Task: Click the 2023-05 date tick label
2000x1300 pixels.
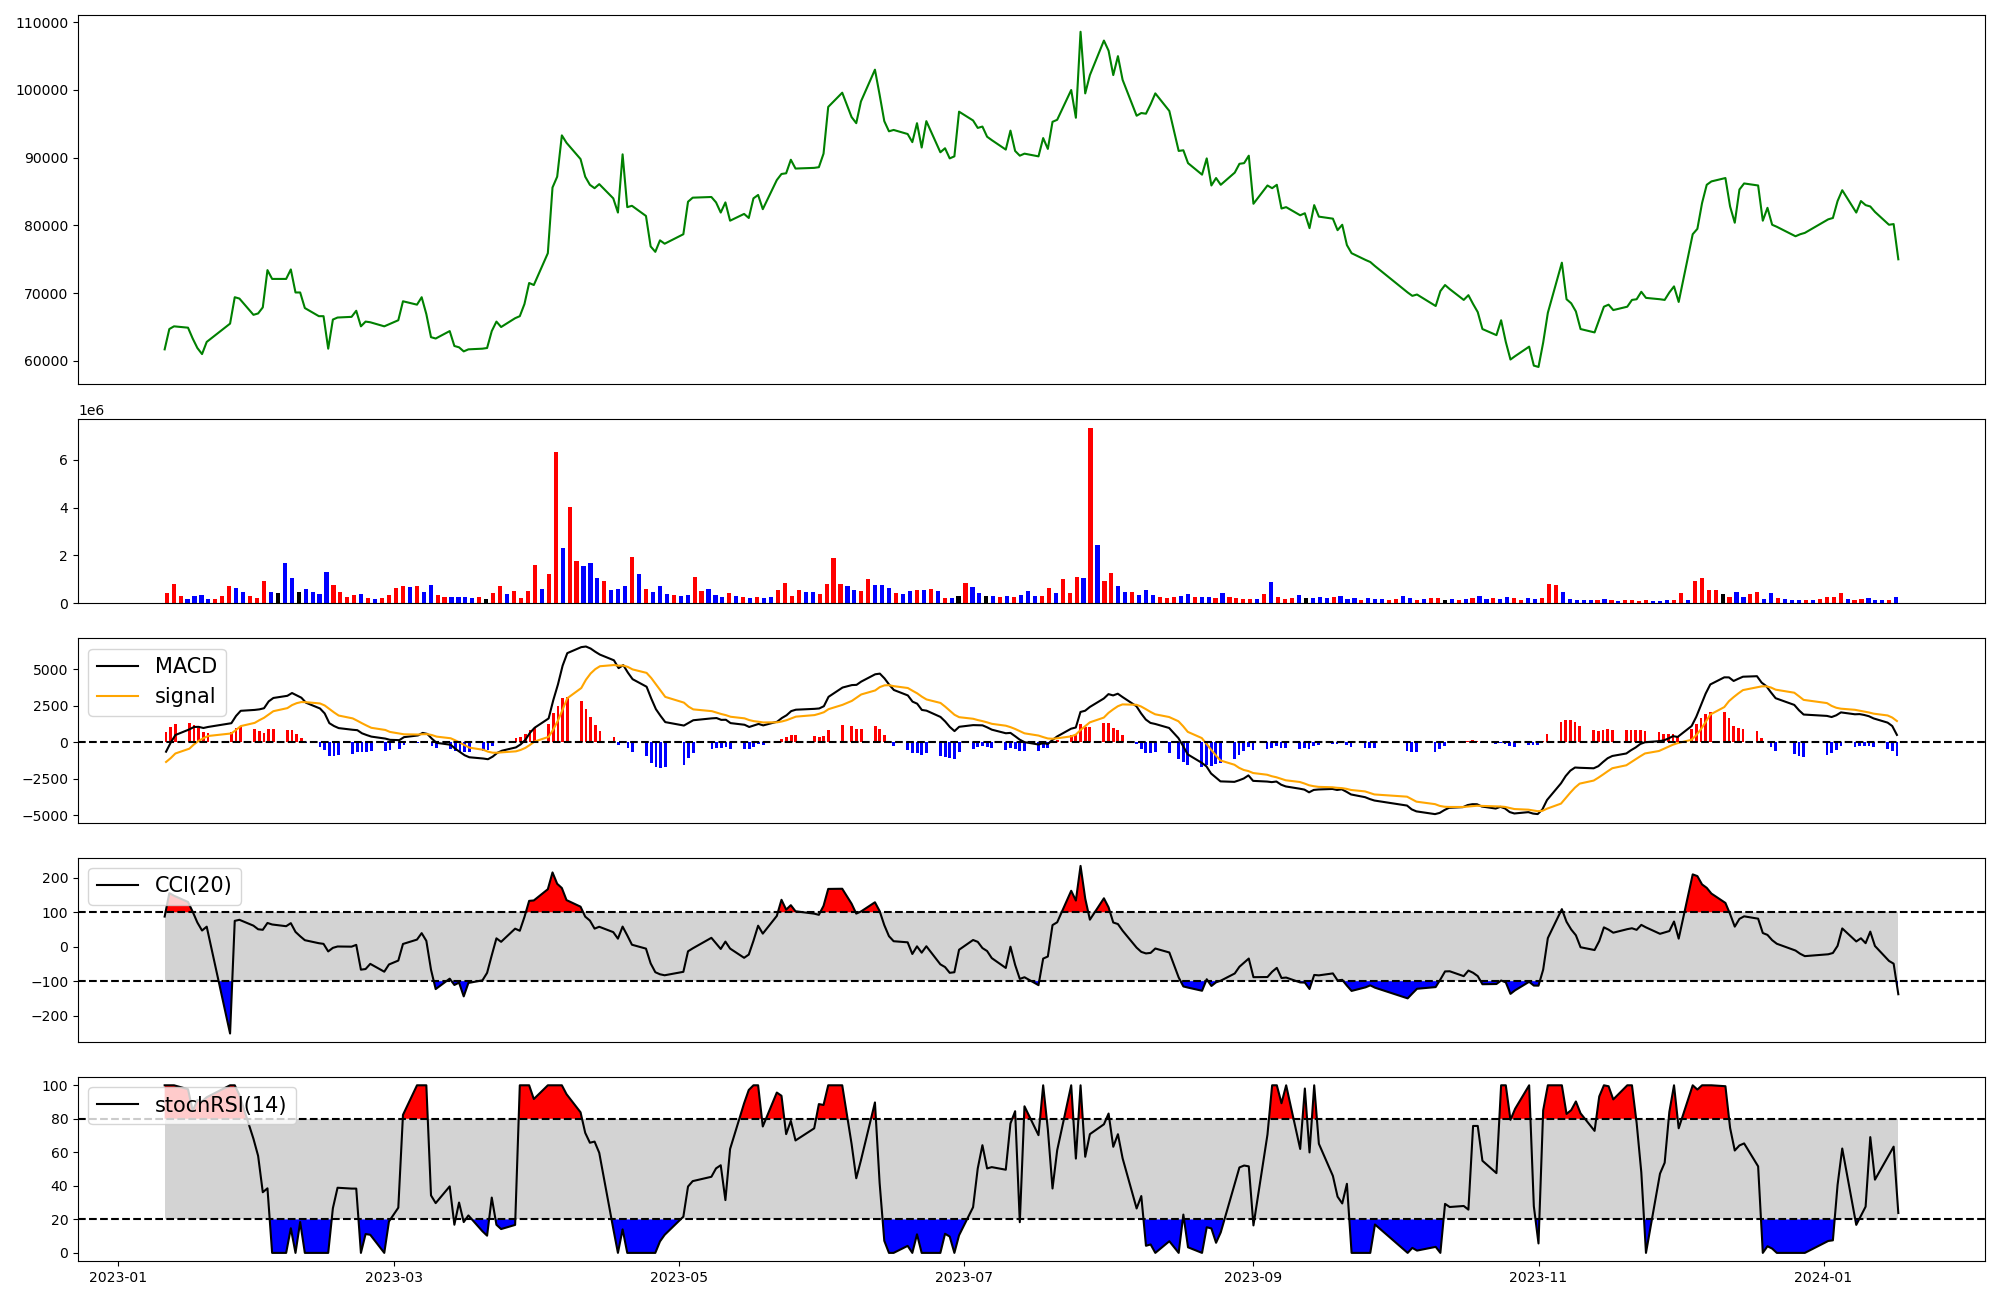Action: point(679,1277)
